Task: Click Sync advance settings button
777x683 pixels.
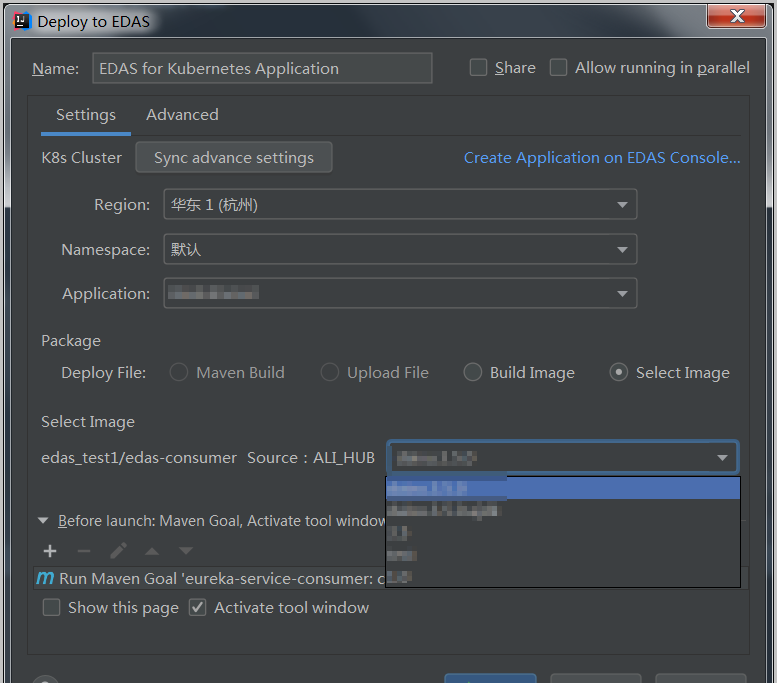Action: [234, 158]
